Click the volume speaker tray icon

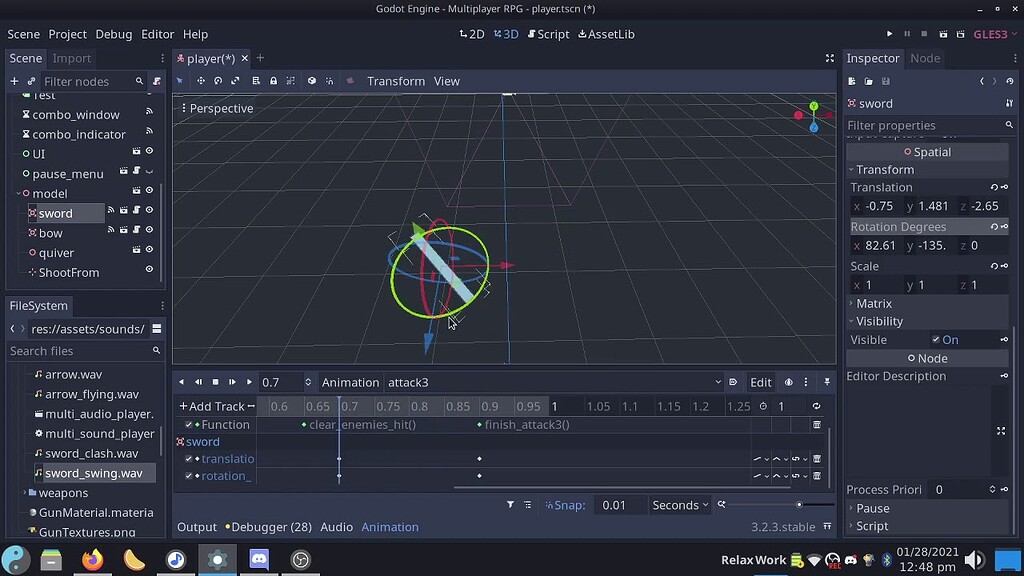pyautogui.click(x=974, y=560)
